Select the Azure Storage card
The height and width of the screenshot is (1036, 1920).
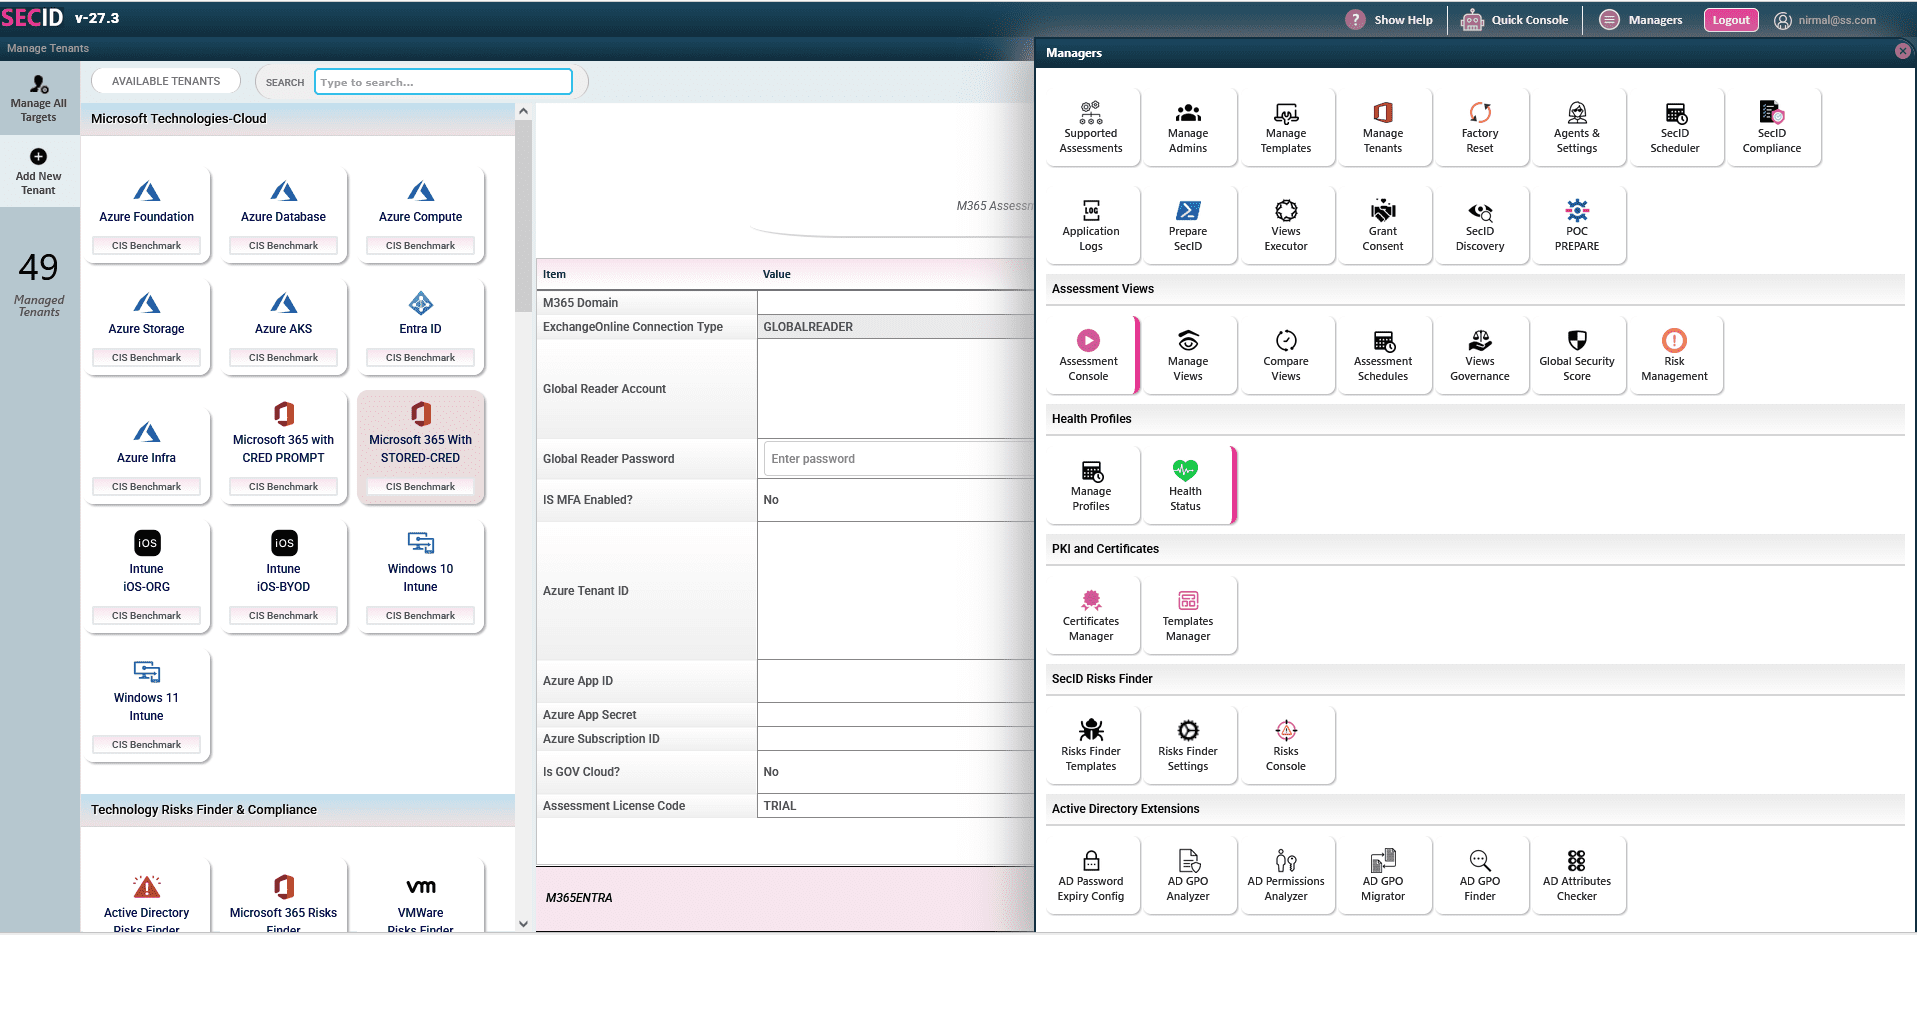147,328
